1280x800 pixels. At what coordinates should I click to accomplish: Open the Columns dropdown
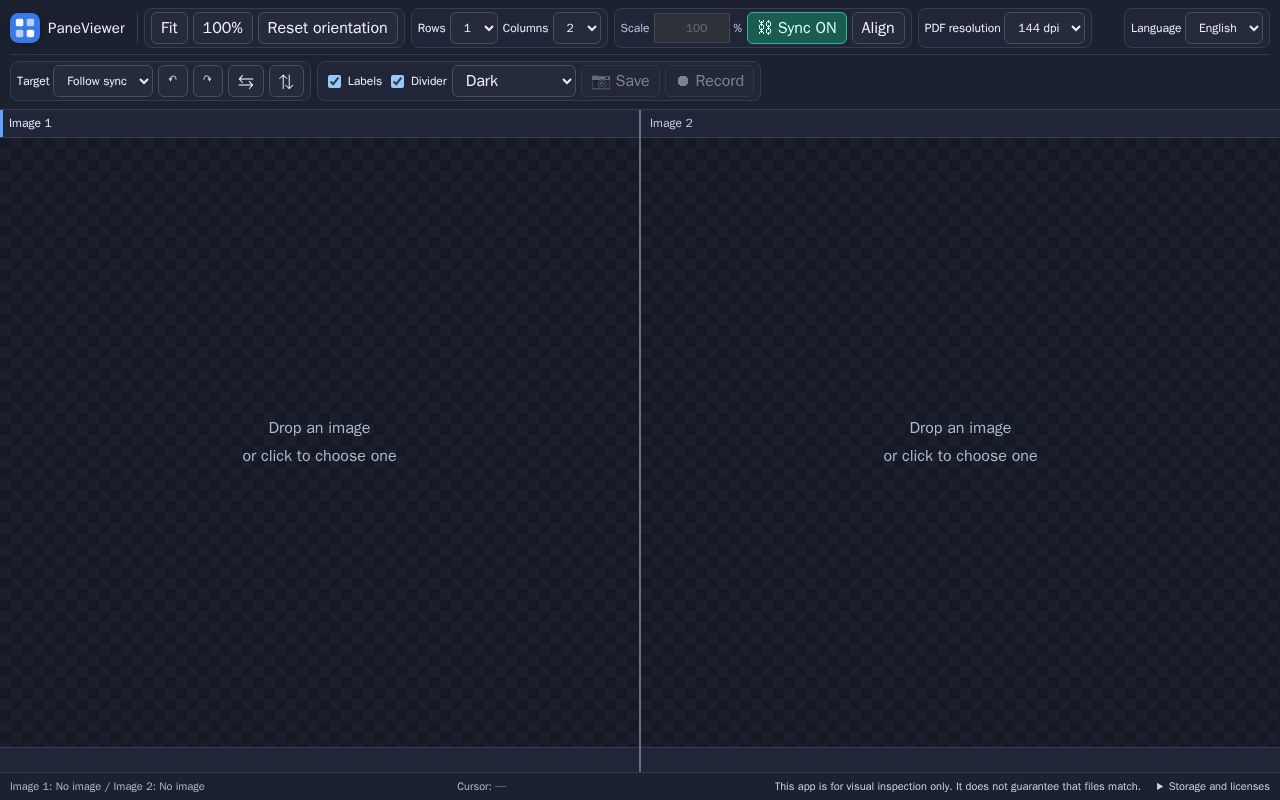(577, 28)
